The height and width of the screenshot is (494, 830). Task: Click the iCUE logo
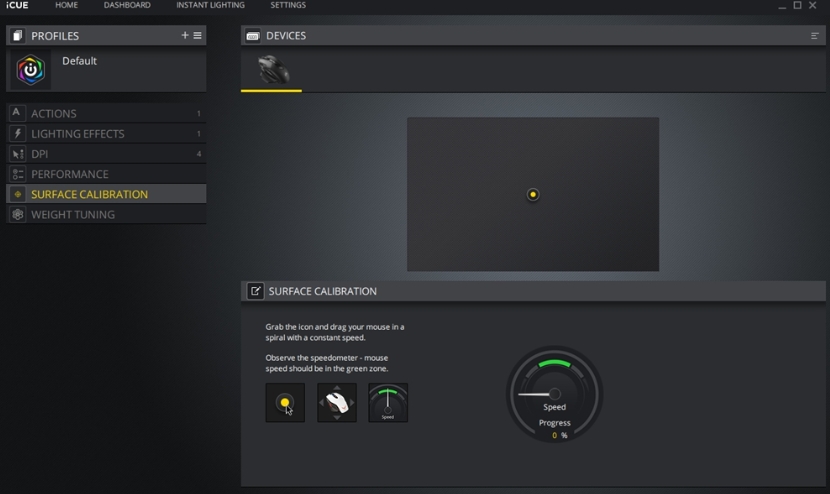pos(17,5)
